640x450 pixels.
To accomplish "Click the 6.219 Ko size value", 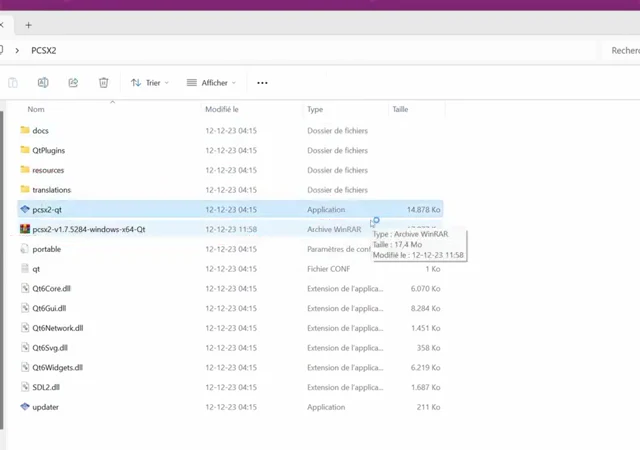I will 425,368.
